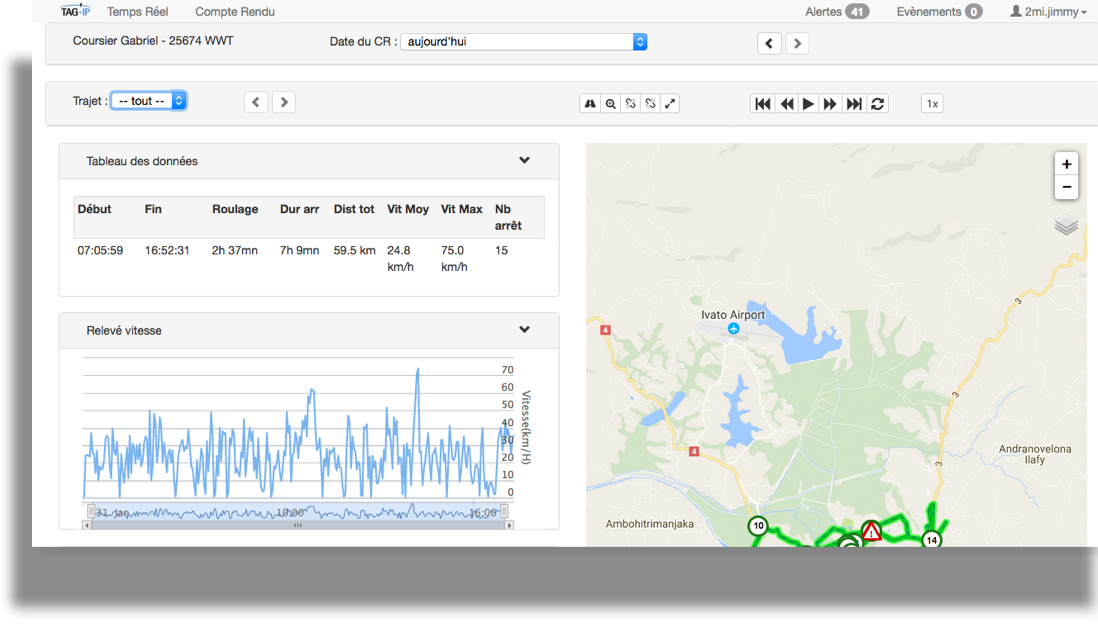
Task: Click the broken-link icon beside the fullscreen arrows
Action: coord(651,104)
